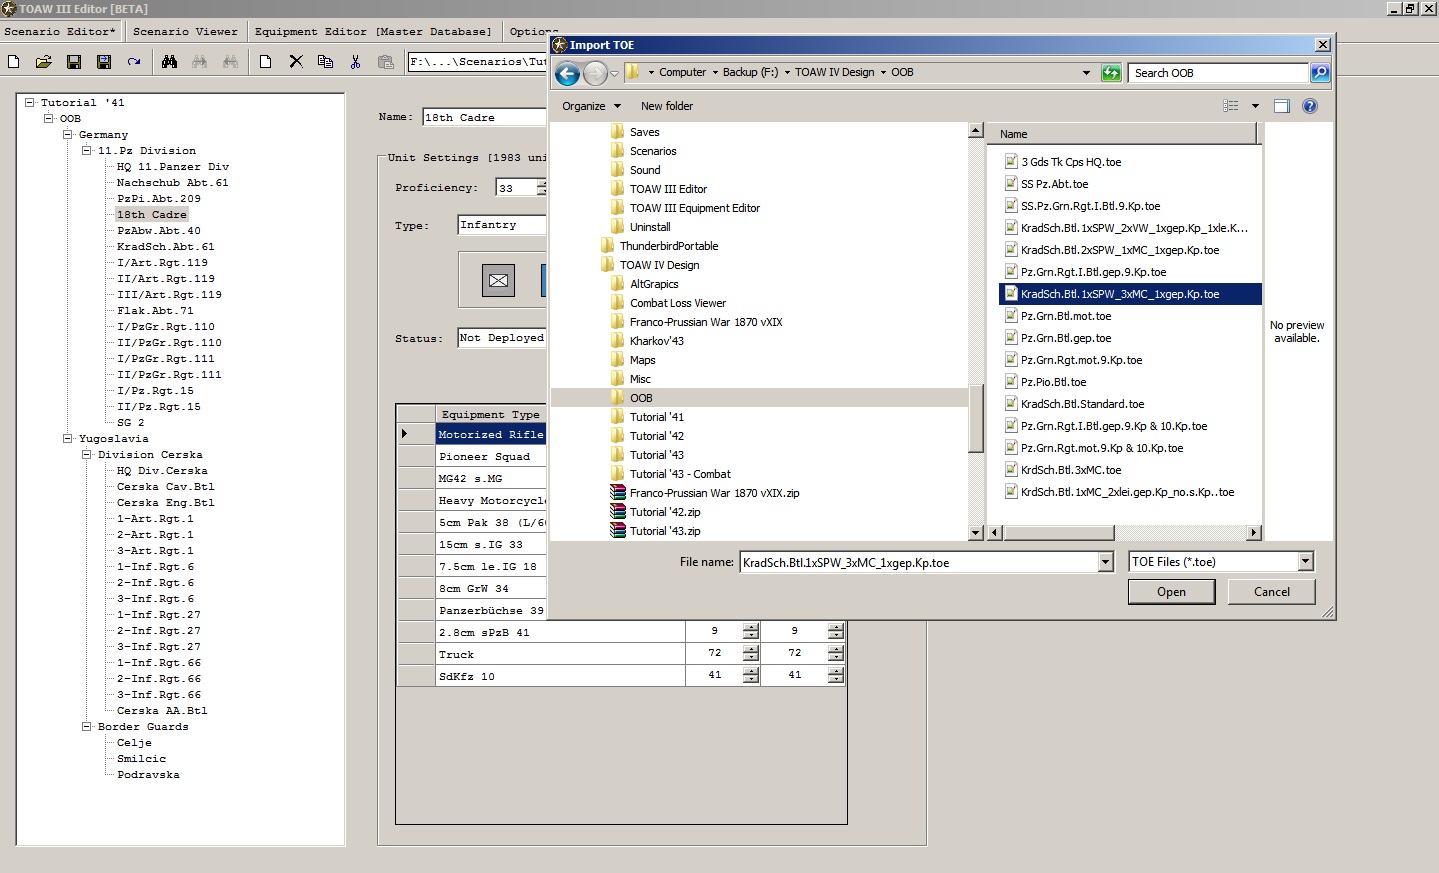This screenshot has height=873, width=1439.
Task: Open the Scenario Viewer menu
Action: tap(185, 32)
